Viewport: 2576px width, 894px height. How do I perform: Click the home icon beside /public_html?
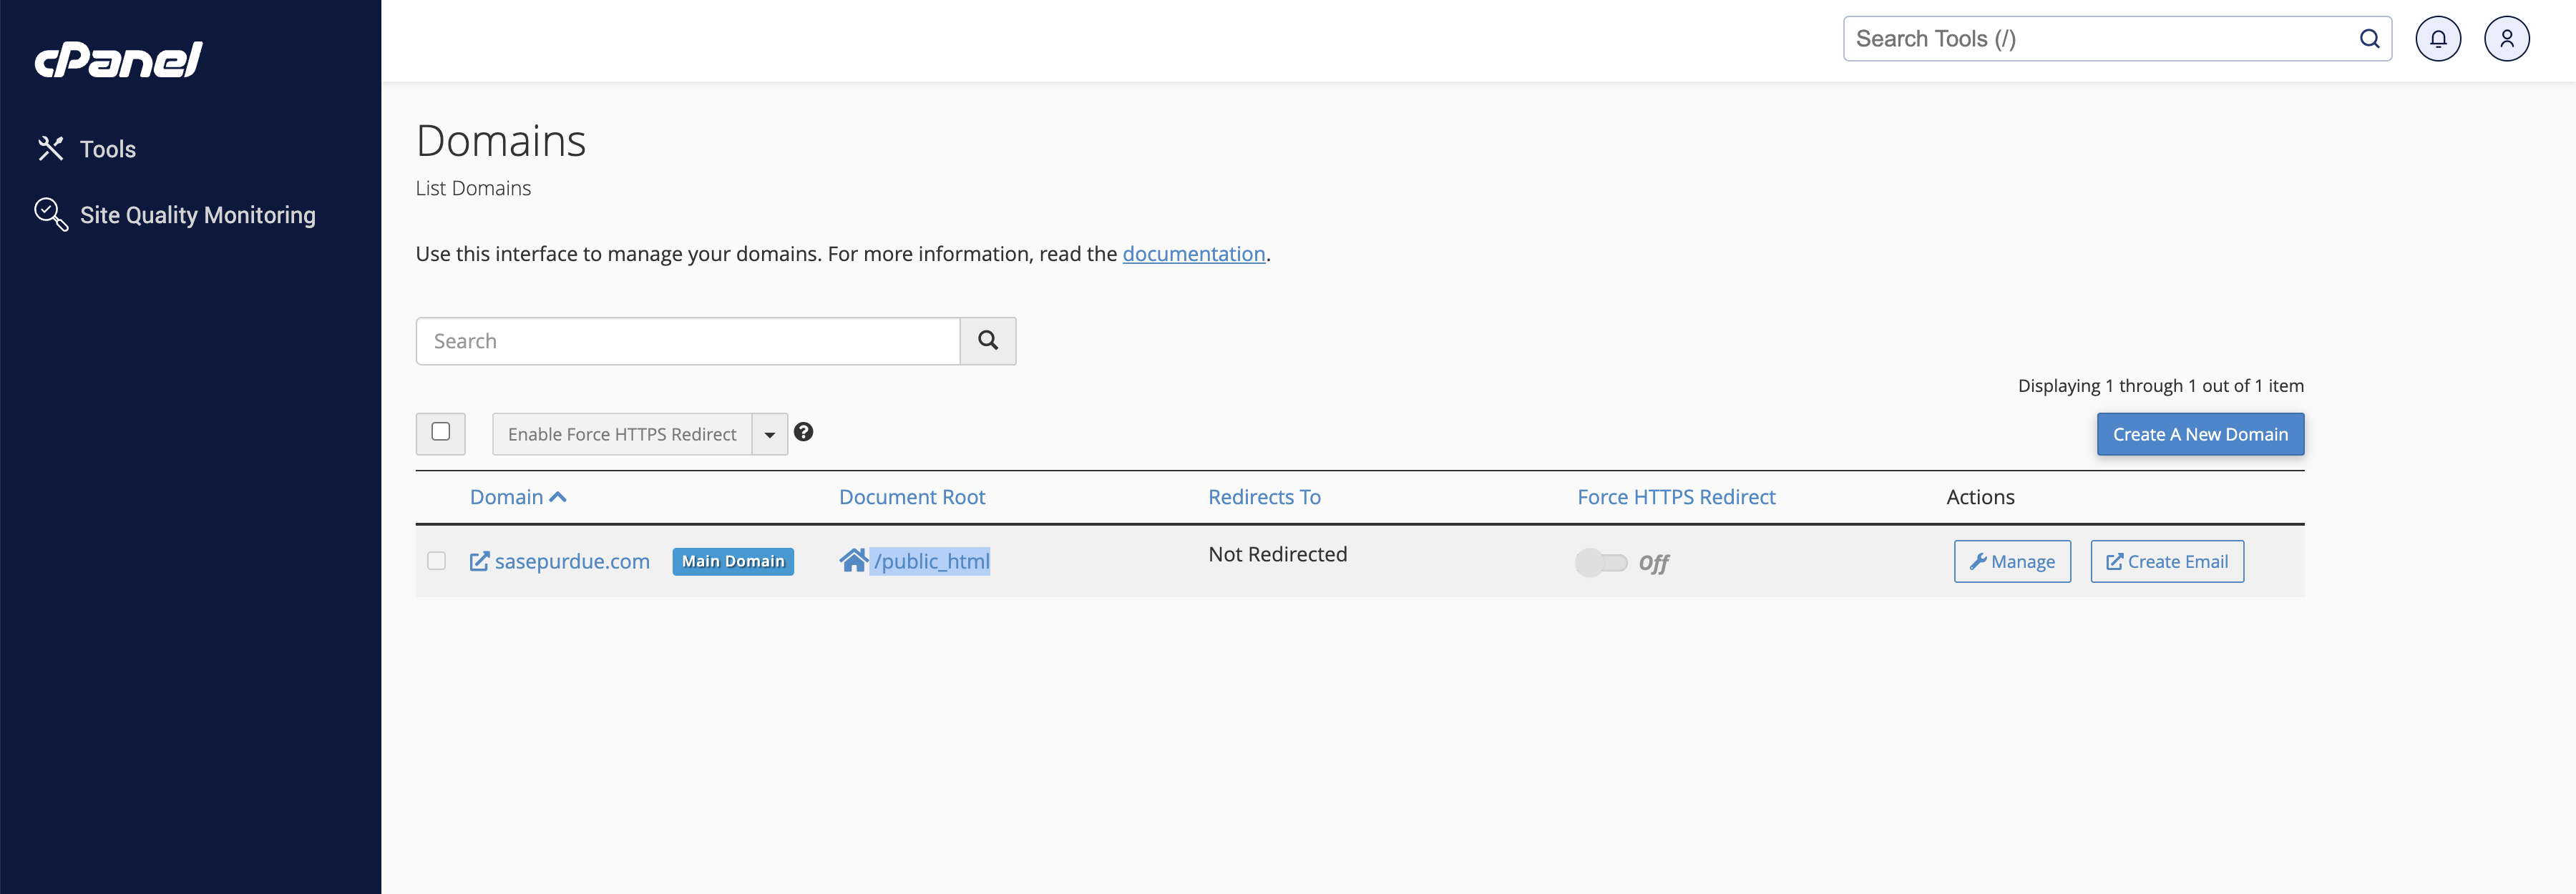pyautogui.click(x=853, y=560)
